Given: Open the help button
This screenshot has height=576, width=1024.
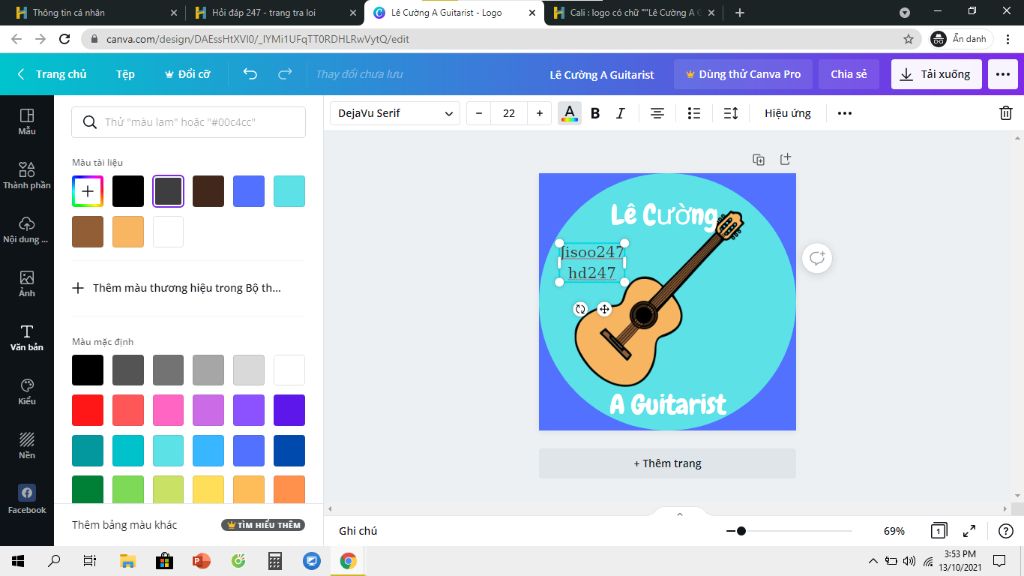Looking at the screenshot, I should (x=1006, y=530).
